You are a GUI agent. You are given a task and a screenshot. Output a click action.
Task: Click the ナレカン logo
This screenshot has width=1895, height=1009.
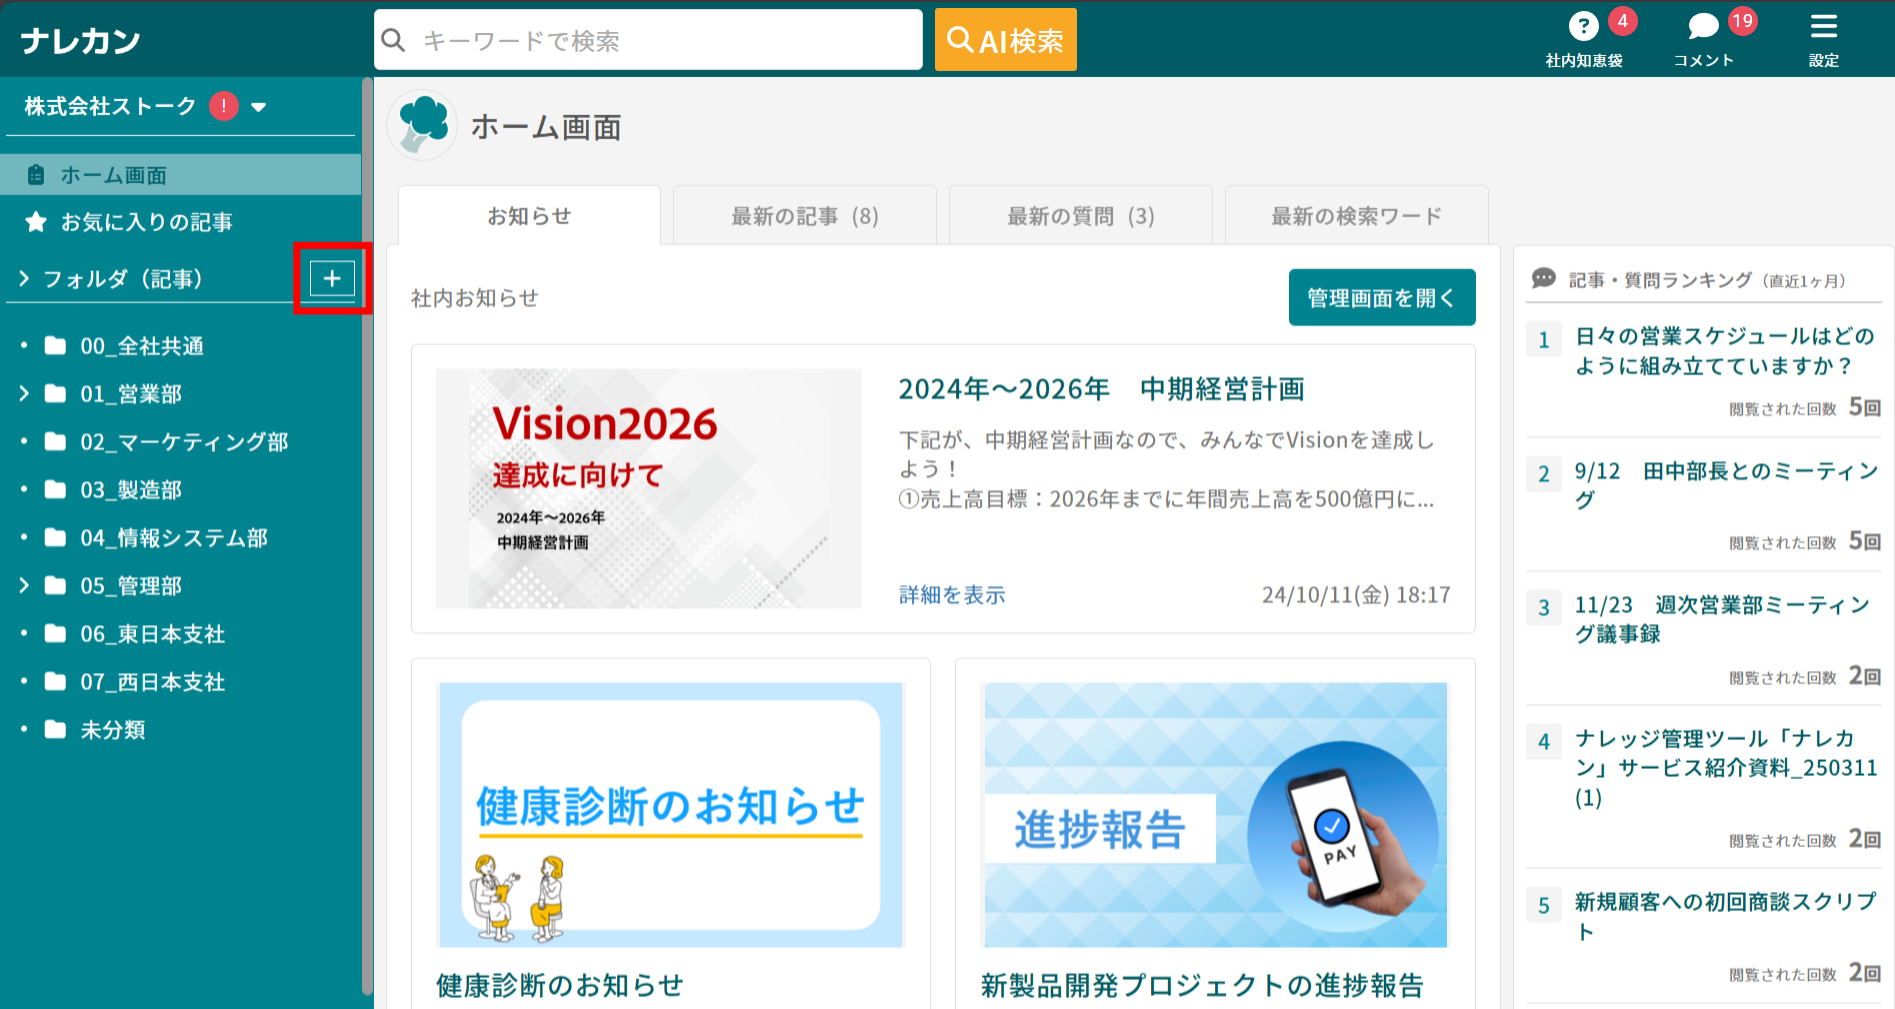tap(80, 40)
